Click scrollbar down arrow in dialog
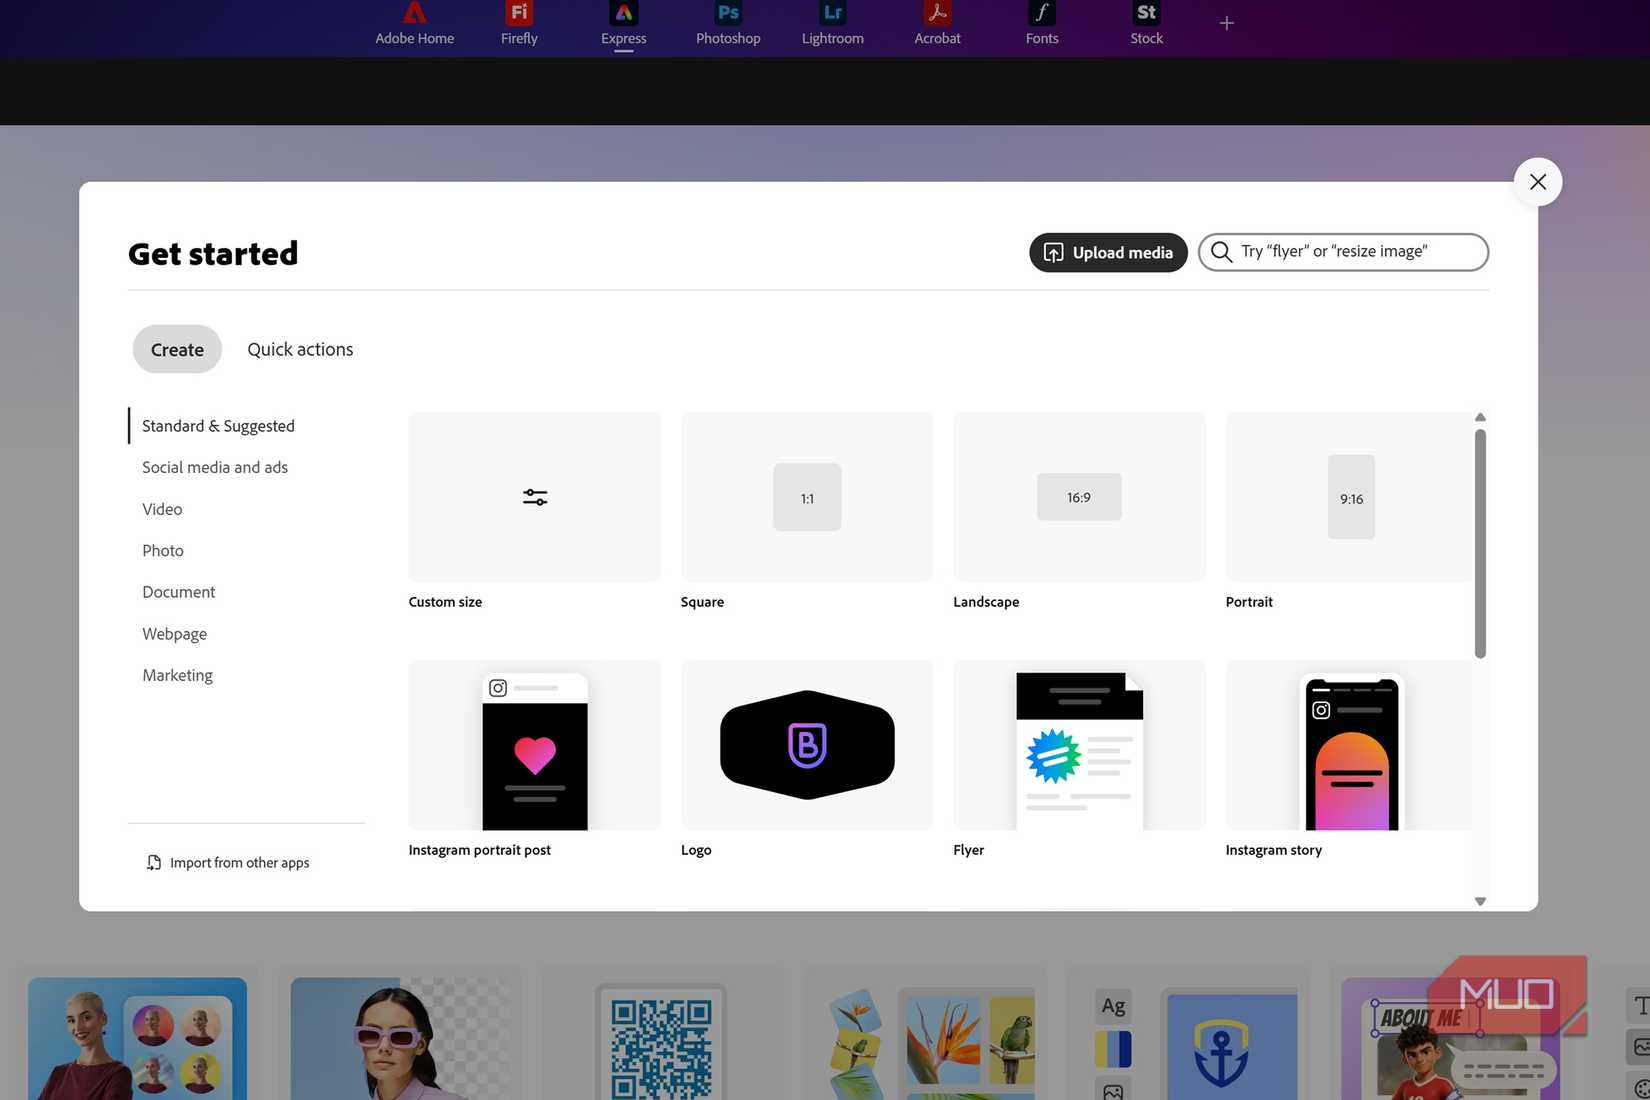This screenshot has width=1650, height=1100. coord(1480,901)
